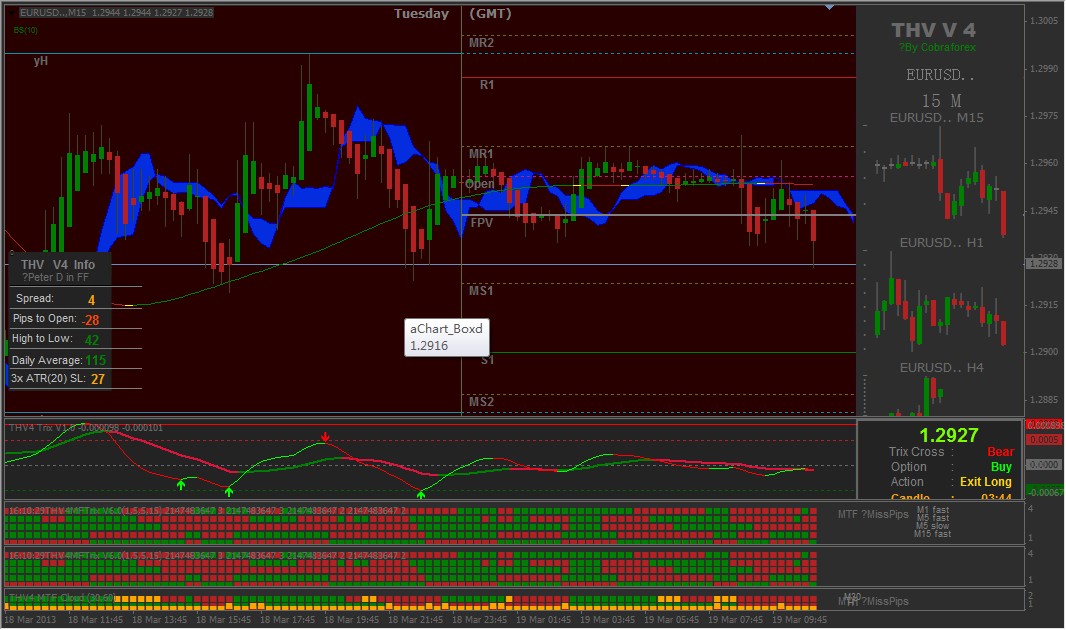Select the FPV pivot level label

click(x=481, y=222)
